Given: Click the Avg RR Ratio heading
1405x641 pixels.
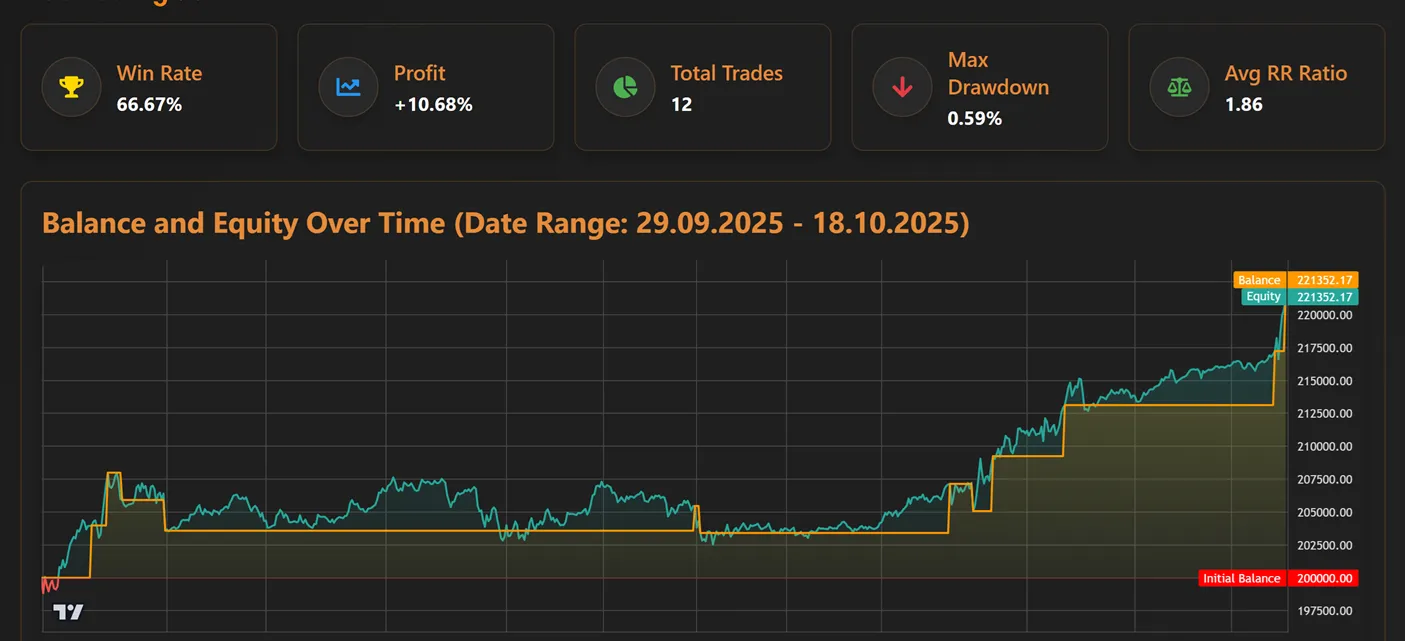Looking at the screenshot, I should point(1286,73).
